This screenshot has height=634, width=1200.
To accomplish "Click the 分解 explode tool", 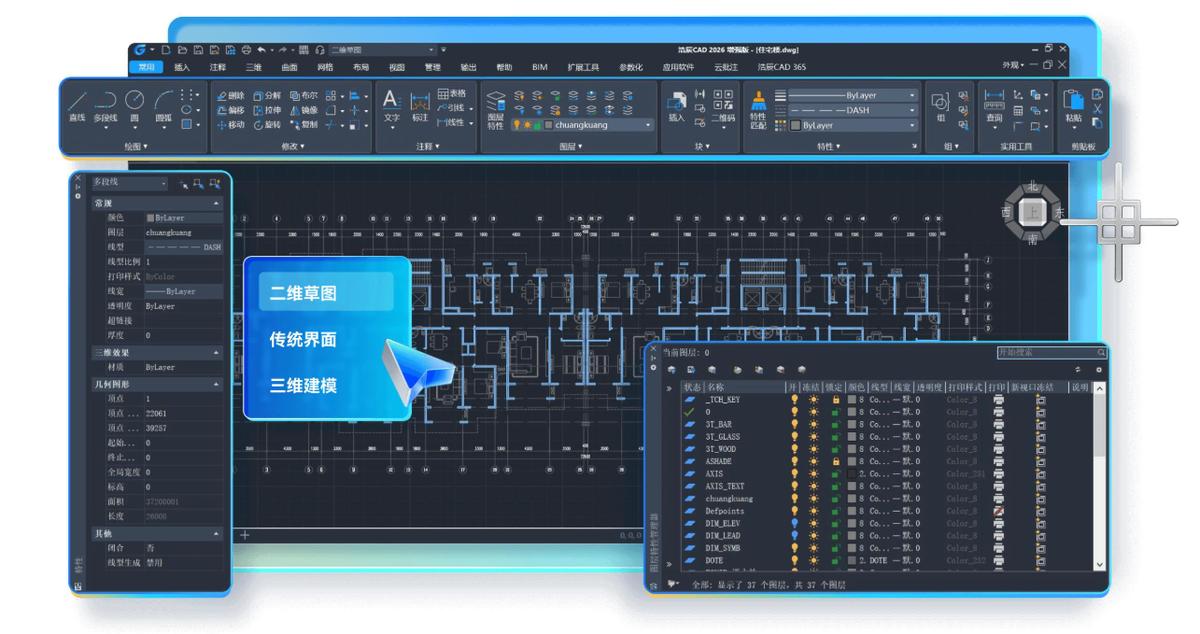I will coord(267,95).
